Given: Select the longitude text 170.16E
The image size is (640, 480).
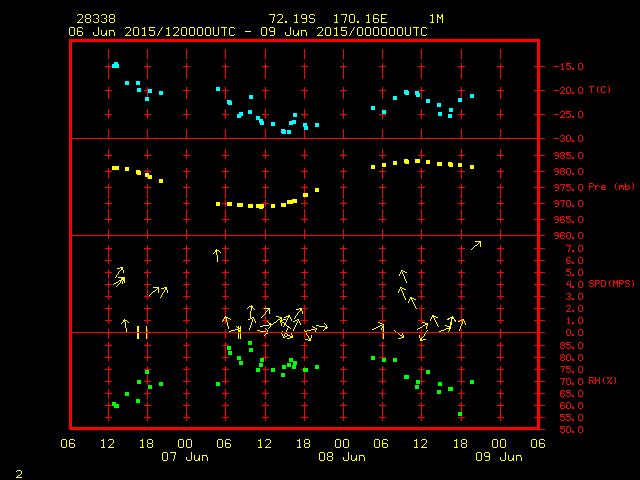Looking at the screenshot, I should 360,19.
